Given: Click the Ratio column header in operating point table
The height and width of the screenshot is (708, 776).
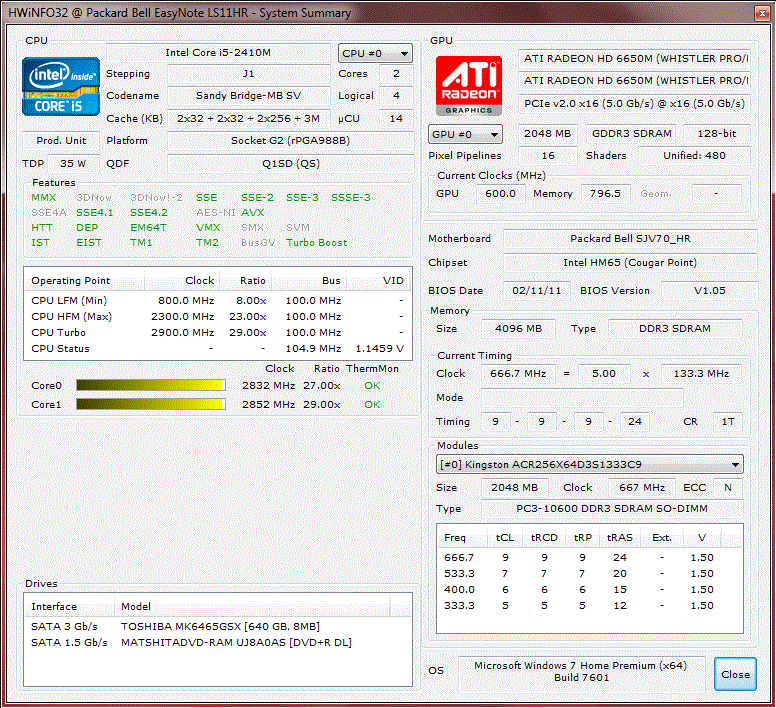Looking at the screenshot, I should click(x=245, y=281).
